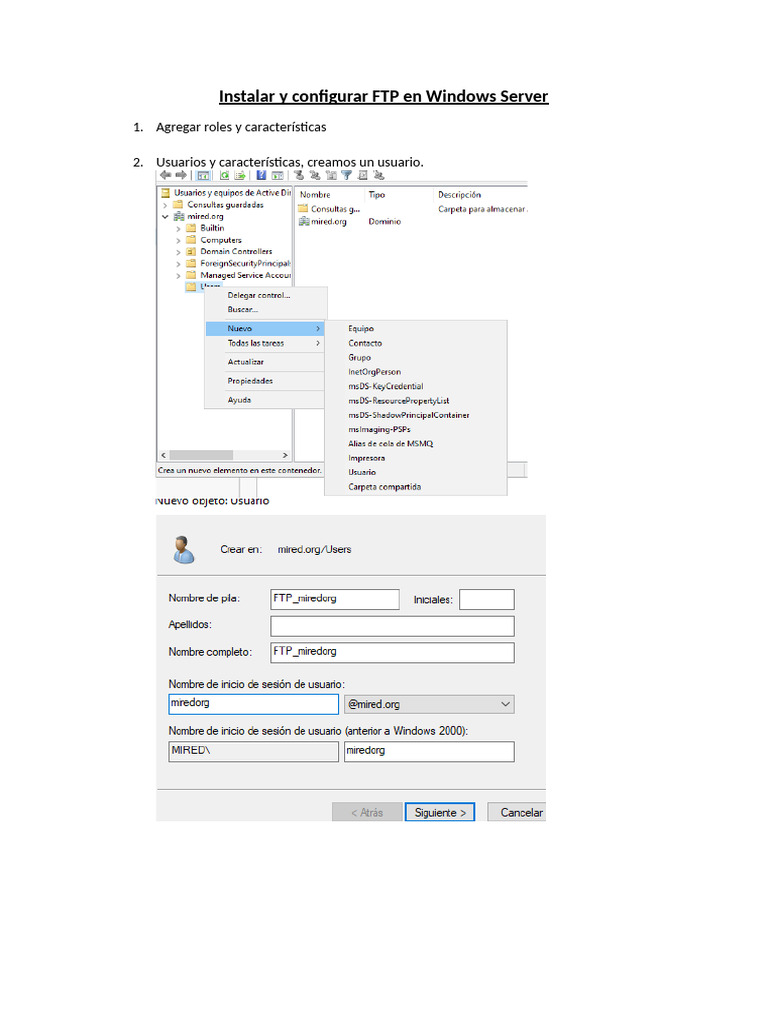Click the mired.org domain icon in tree
The height and width of the screenshot is (1024, 768).
pyautogui.click(x=178, y=216)
